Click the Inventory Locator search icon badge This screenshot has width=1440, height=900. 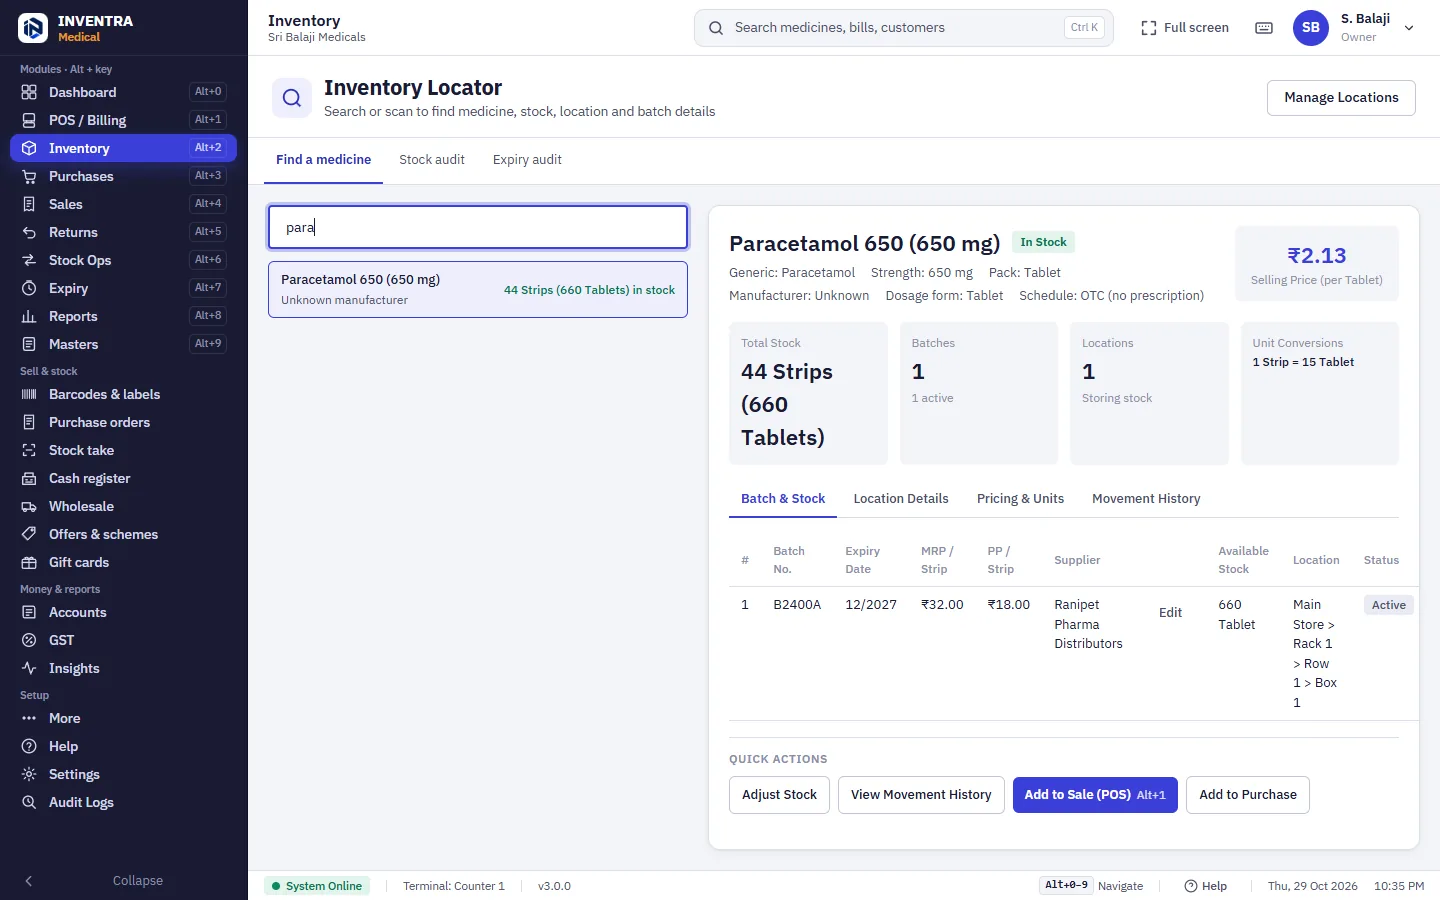click(x=292, y=98)
